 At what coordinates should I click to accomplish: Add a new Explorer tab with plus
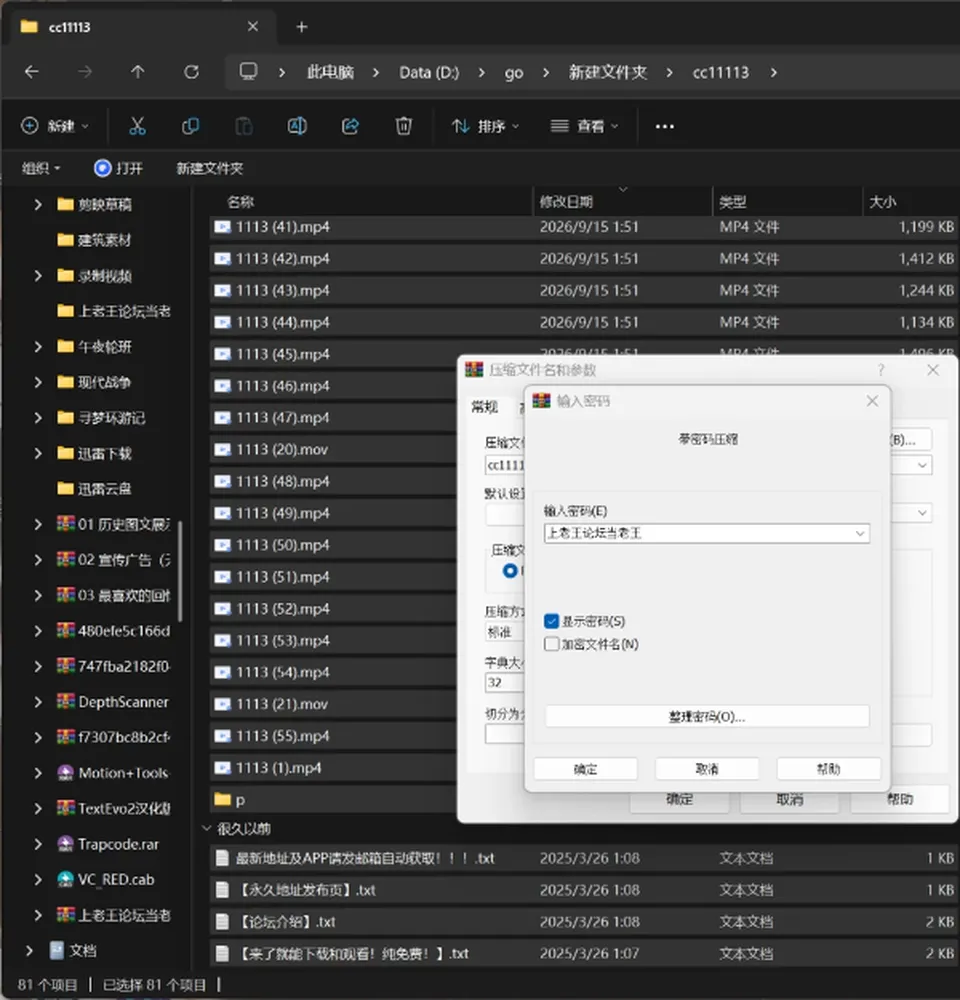(x=302, y=27)
